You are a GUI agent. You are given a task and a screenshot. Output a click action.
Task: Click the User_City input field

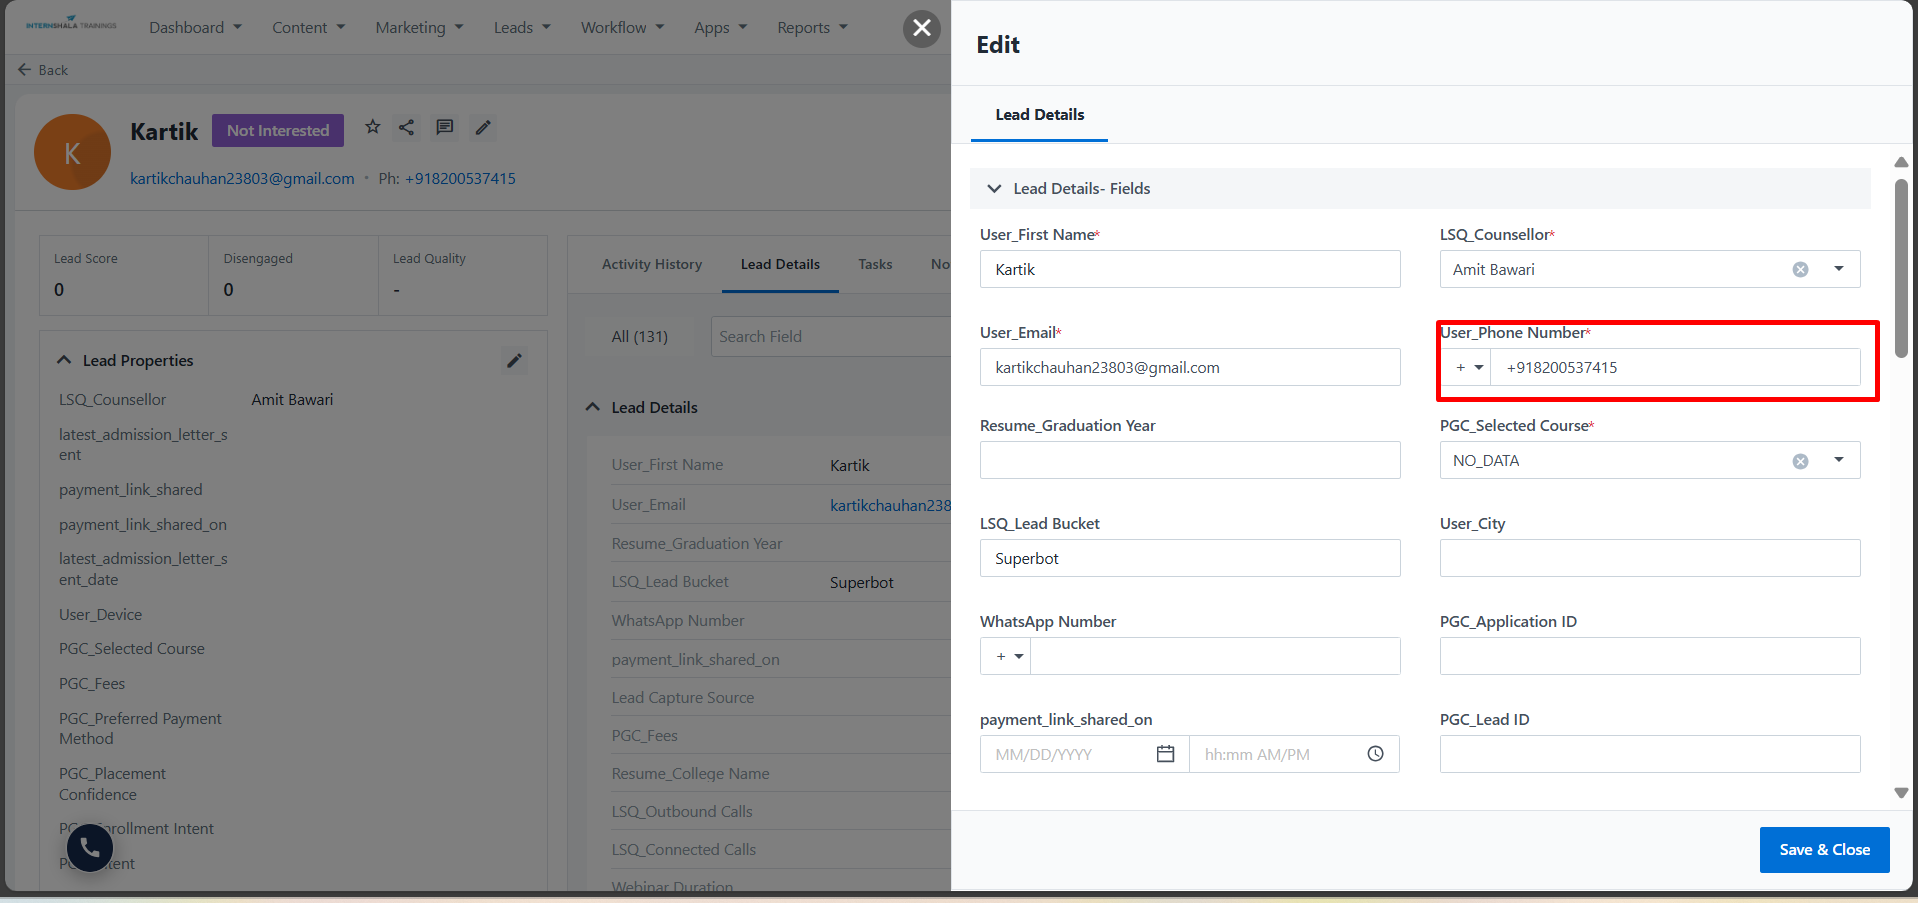[1649, 558]
